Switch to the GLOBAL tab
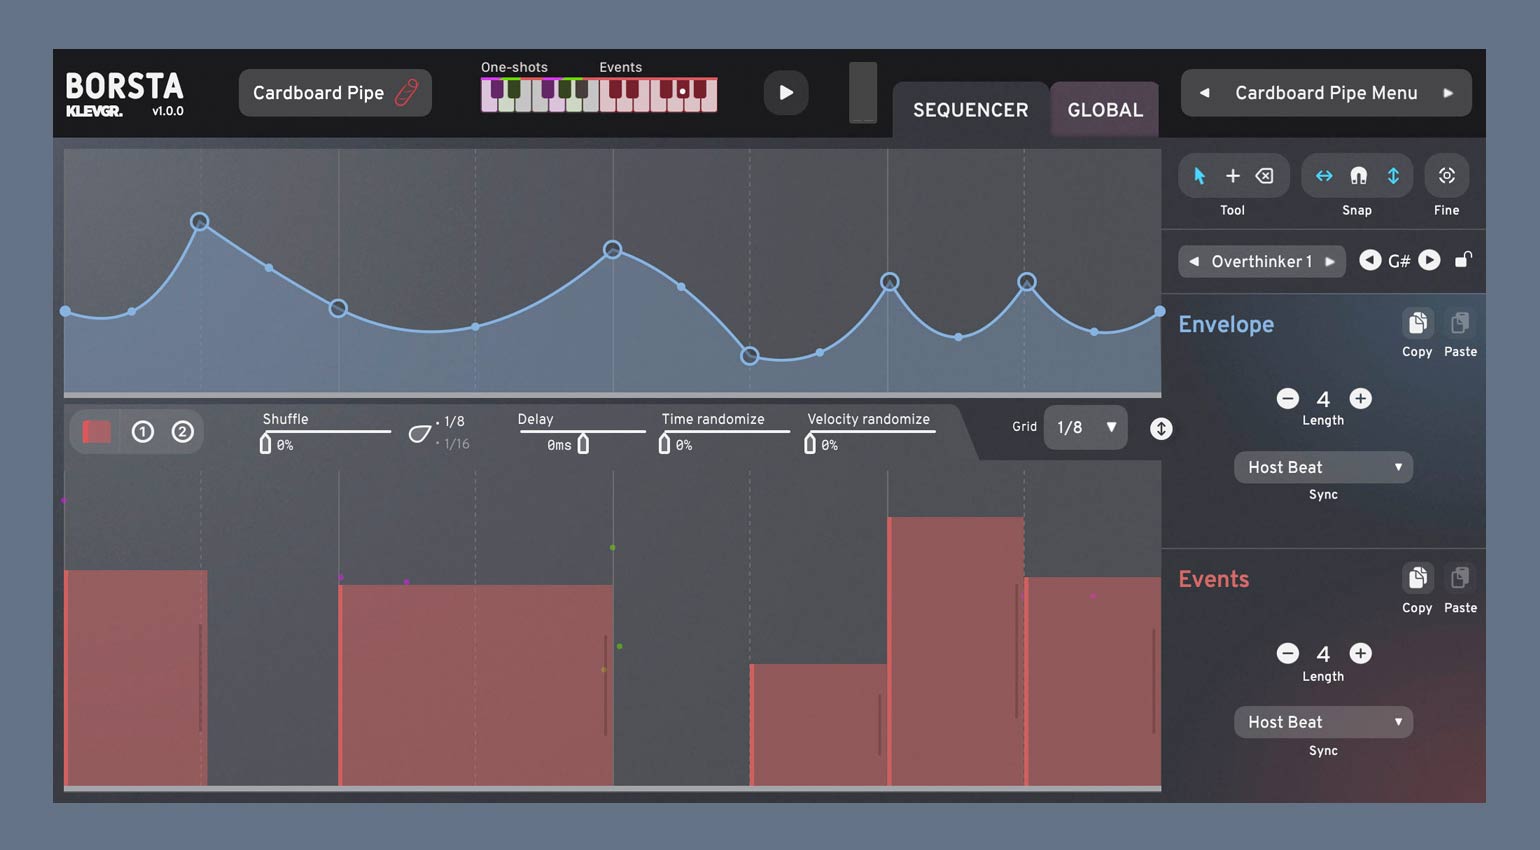This screenshot has width=1540, height=850. pyautogui.click(x=1104, y=110)
